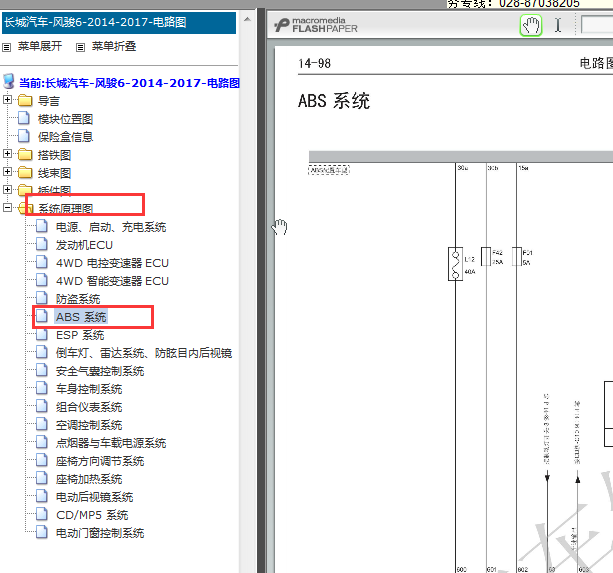This screenshot has height=573, width=613.
Task: Click the page icon for 座椅加热系统
Action: pyautogui.click(x=42, y=478)
